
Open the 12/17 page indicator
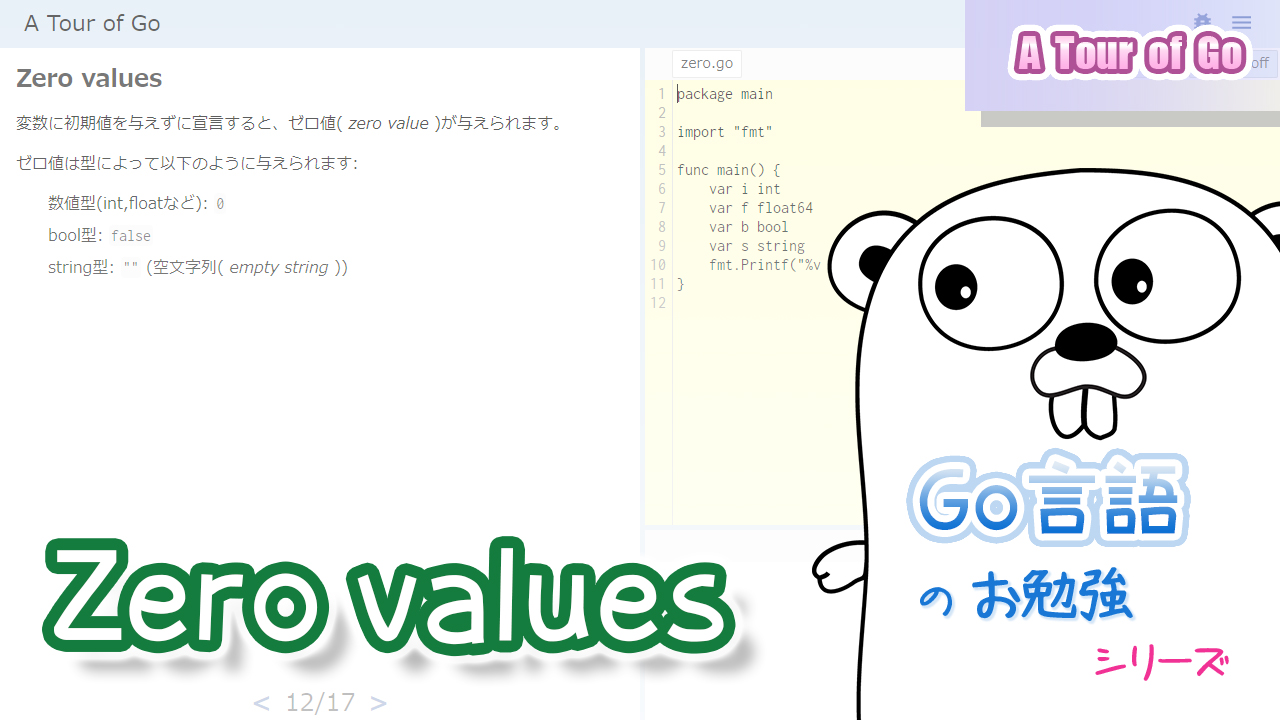point(320,703)
